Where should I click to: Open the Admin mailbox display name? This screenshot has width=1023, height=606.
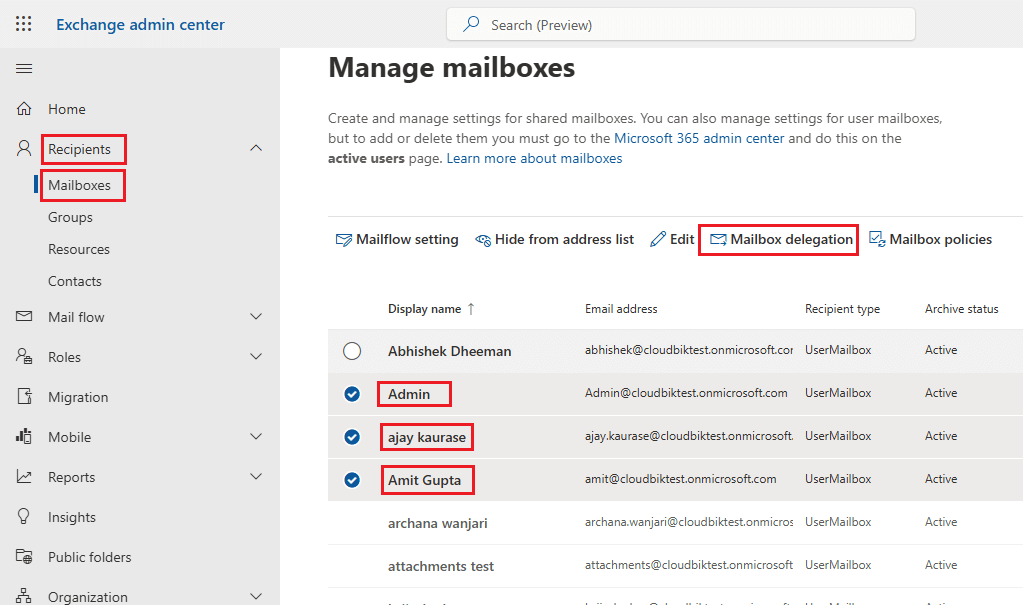(409, 394)
